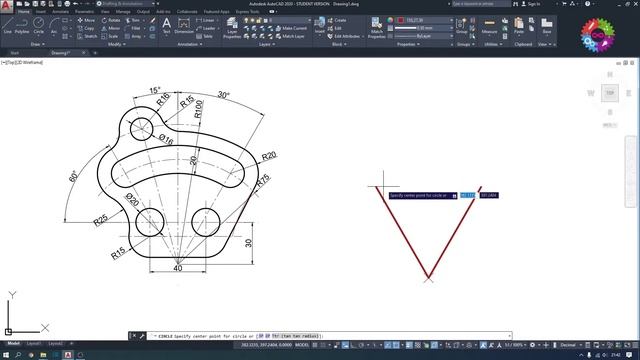Activate the Stretch command
Image resolution: width=640 pixels, height=360 pixels.
pos(87,36)
